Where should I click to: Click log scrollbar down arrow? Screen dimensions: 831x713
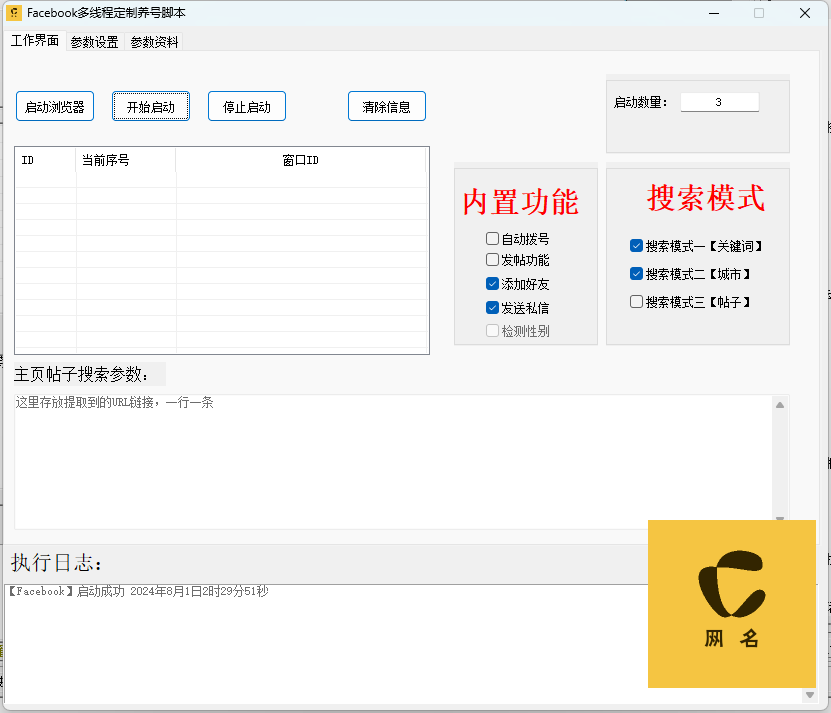pos(810,695)
